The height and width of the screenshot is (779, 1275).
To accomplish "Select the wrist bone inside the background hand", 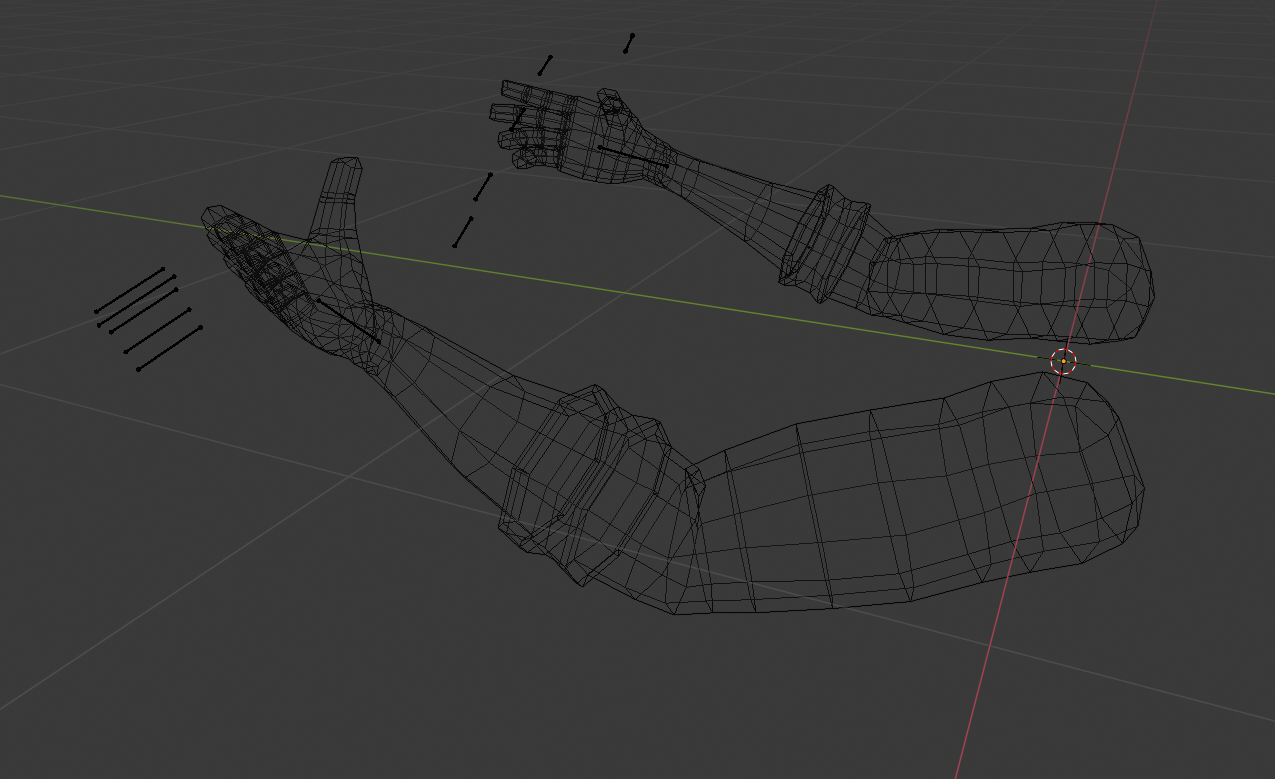I will 634,157.
